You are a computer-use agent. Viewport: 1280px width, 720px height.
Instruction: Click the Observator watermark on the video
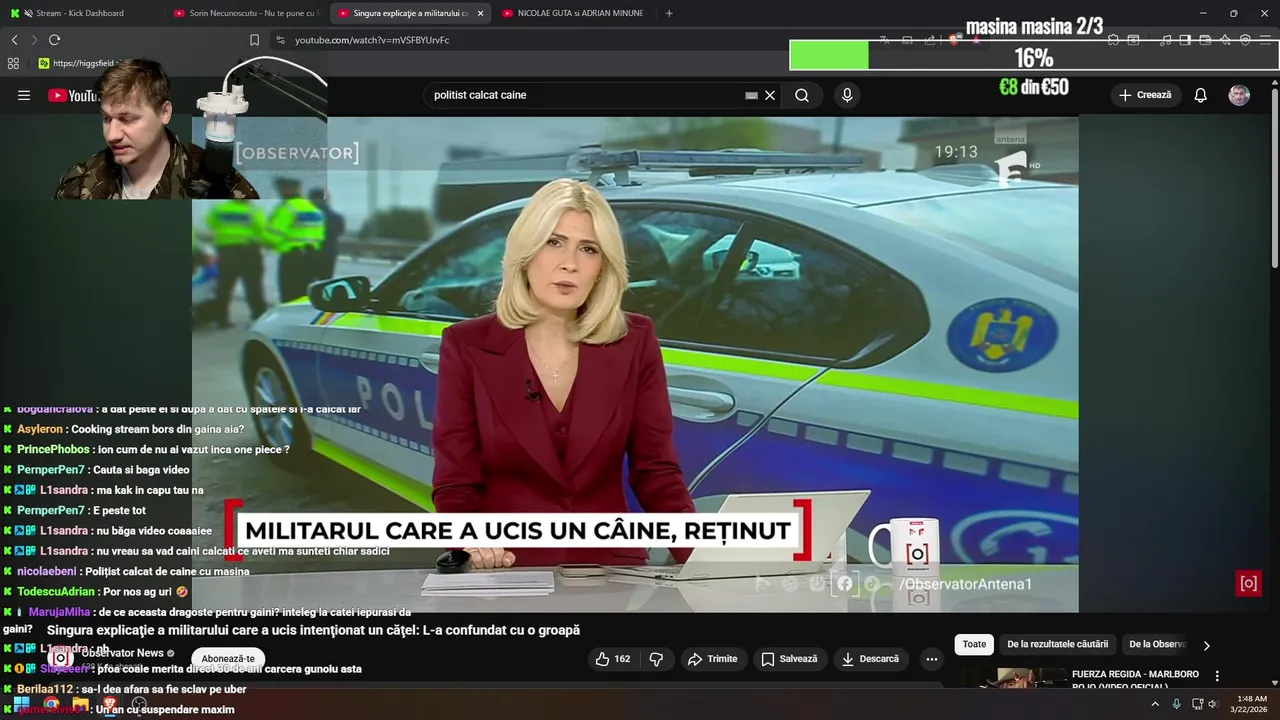pos(1248,583)
